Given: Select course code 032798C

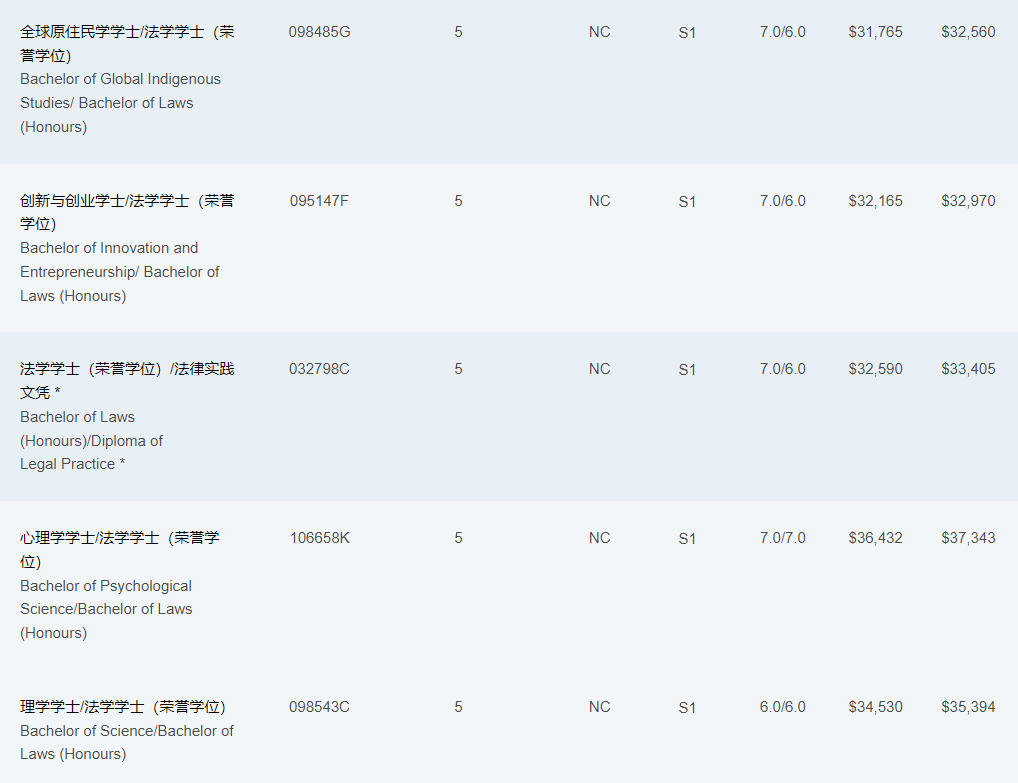Looking at the screenshot, I should [319, 369].
